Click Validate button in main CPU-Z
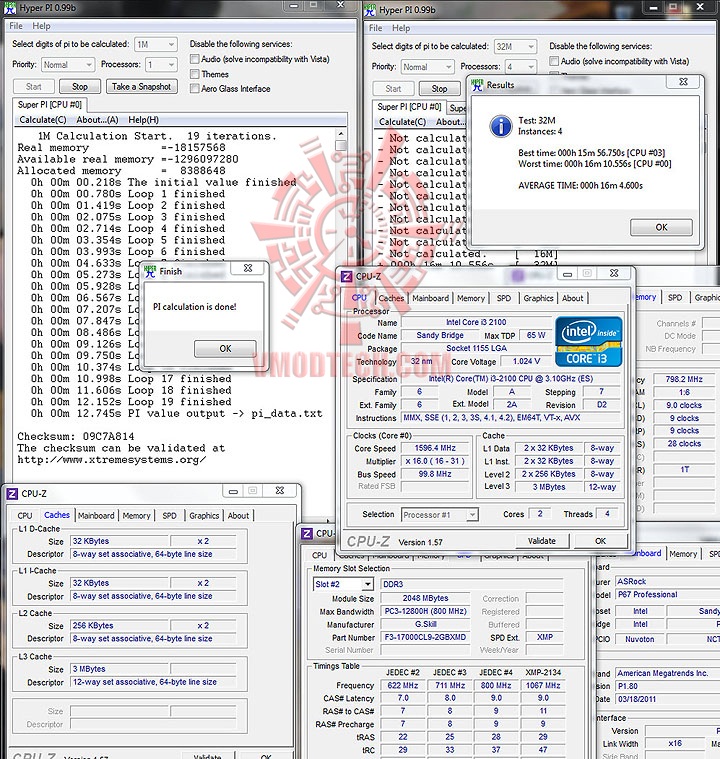Screen dimensions: 720x759 click(x=541, y=541)
